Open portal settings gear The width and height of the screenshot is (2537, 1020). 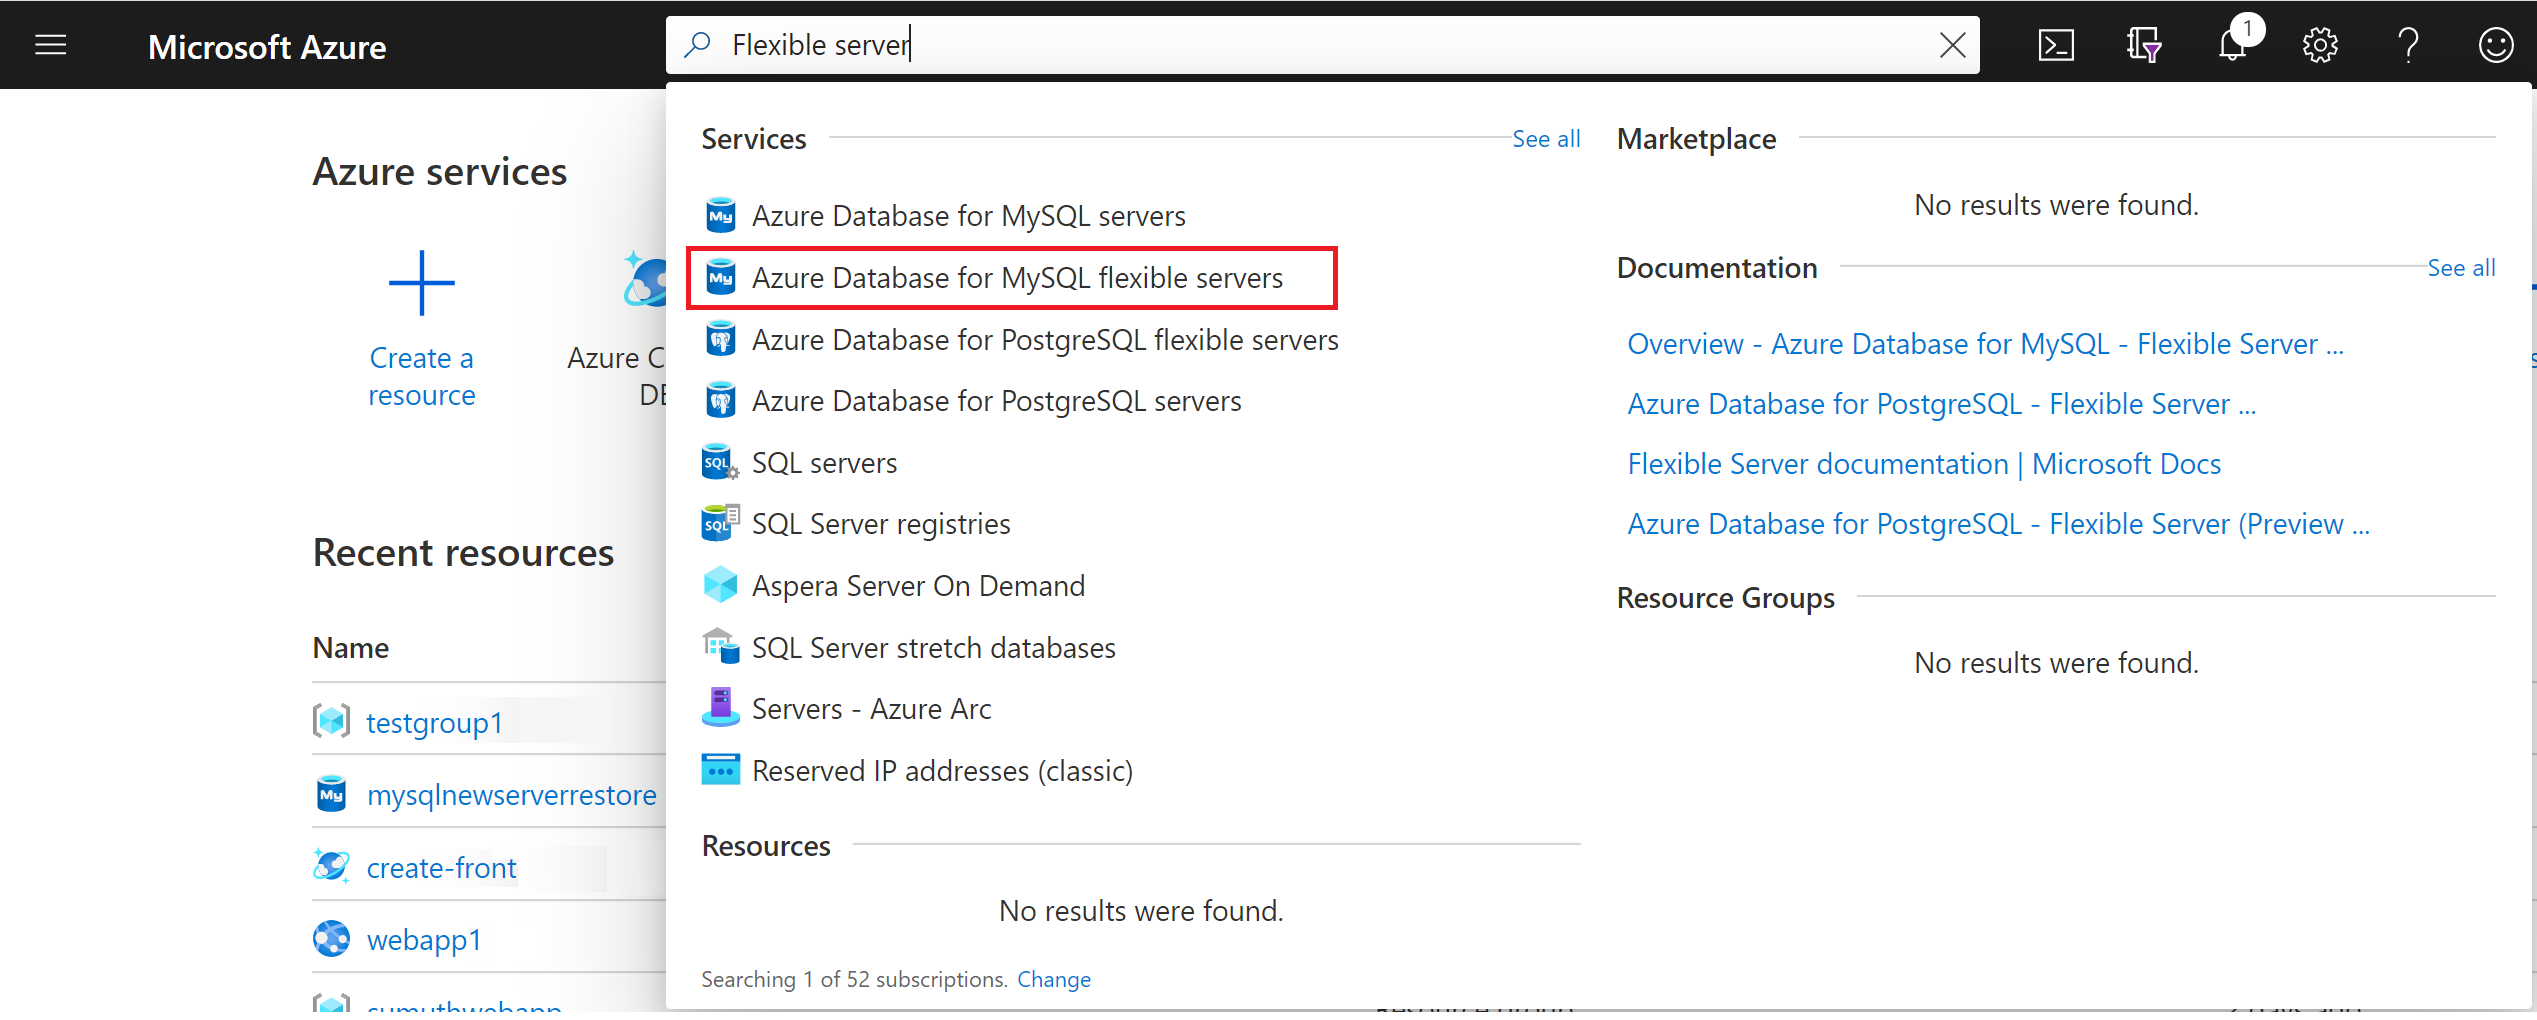pyautogui.click(x=2320, y=45)
